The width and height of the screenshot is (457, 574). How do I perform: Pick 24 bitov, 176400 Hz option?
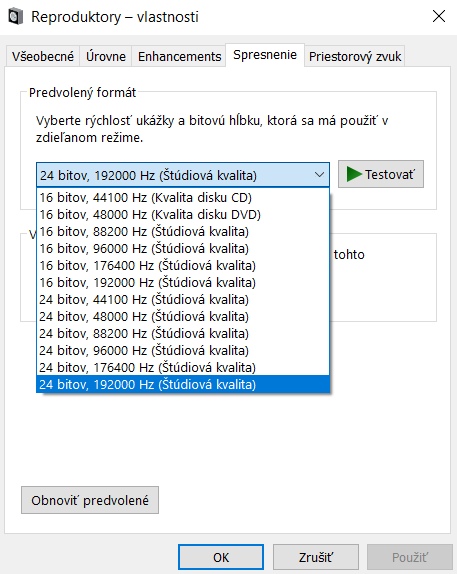[183, 367]
